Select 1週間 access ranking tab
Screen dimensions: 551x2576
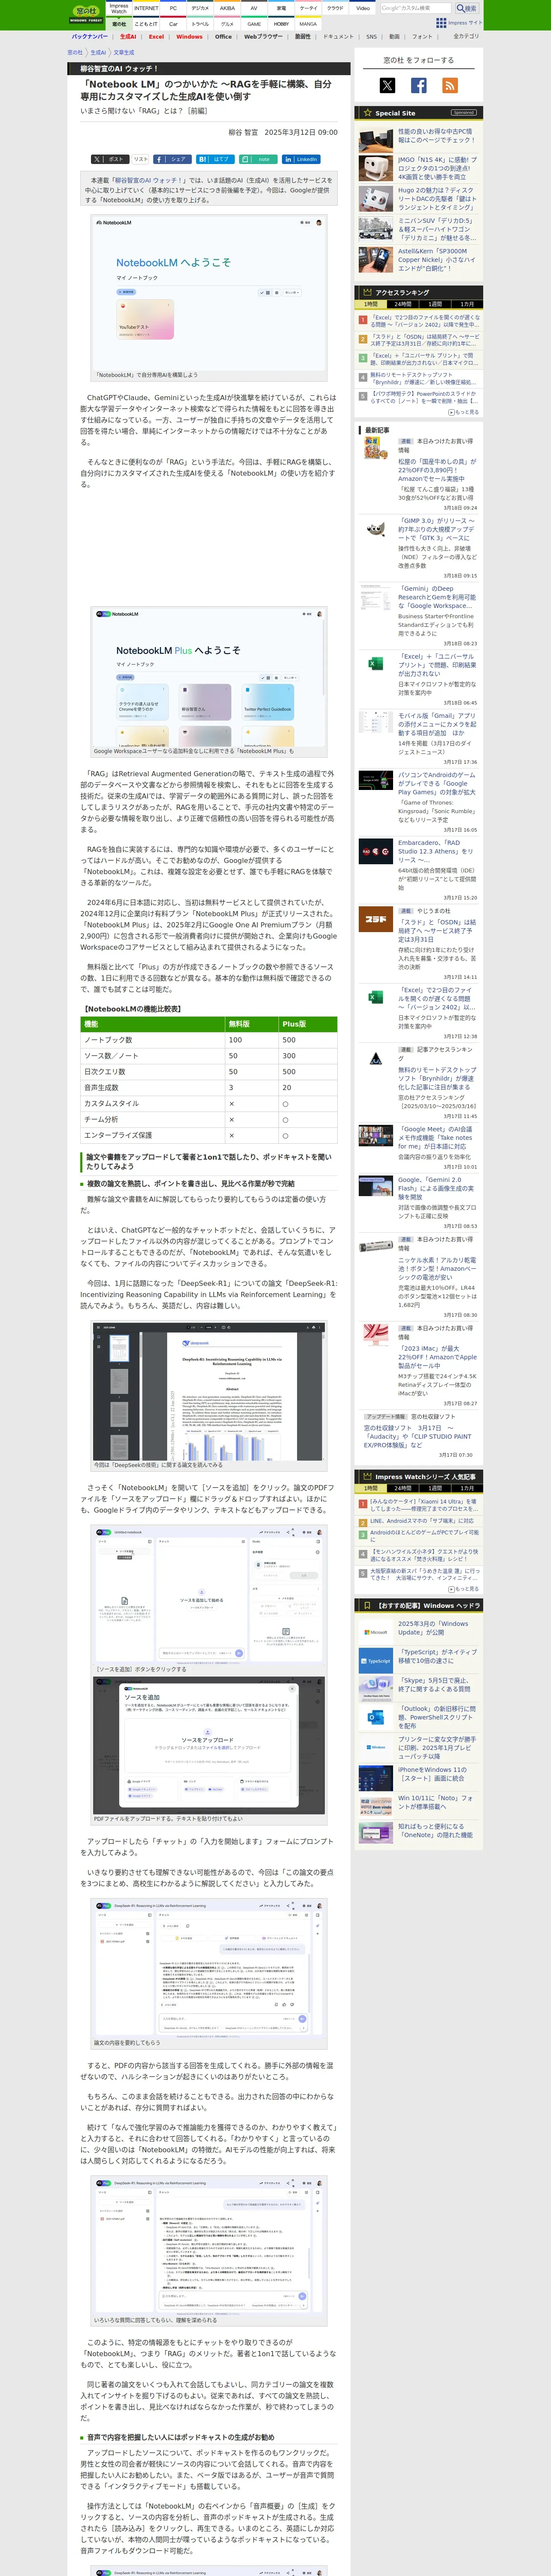(x=435, y=304)
